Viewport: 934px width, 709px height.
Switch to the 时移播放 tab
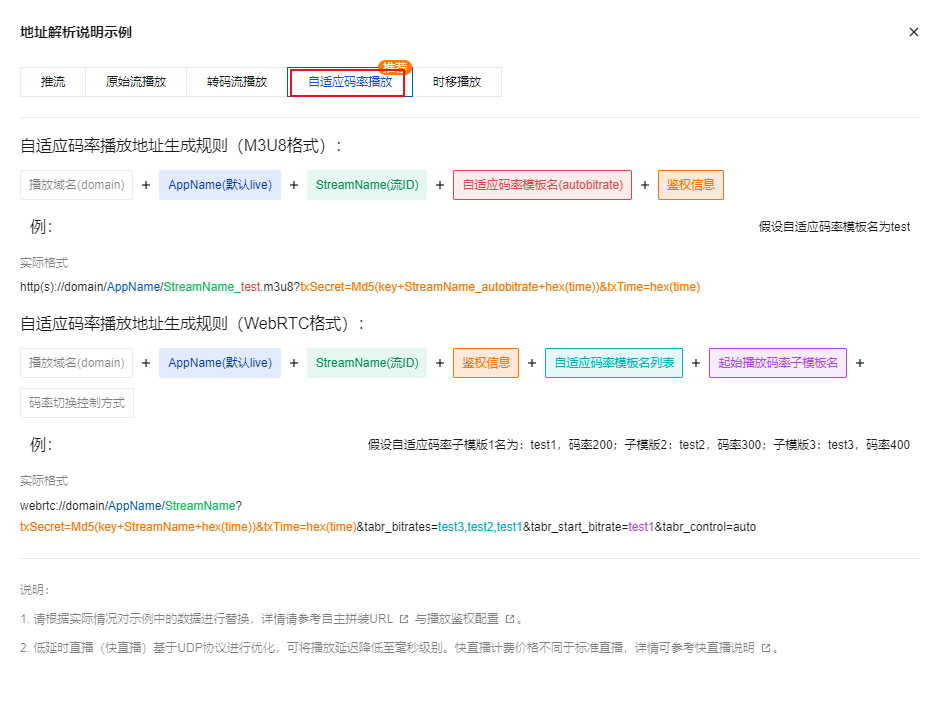pyautogui.click(x=457, y=82)
